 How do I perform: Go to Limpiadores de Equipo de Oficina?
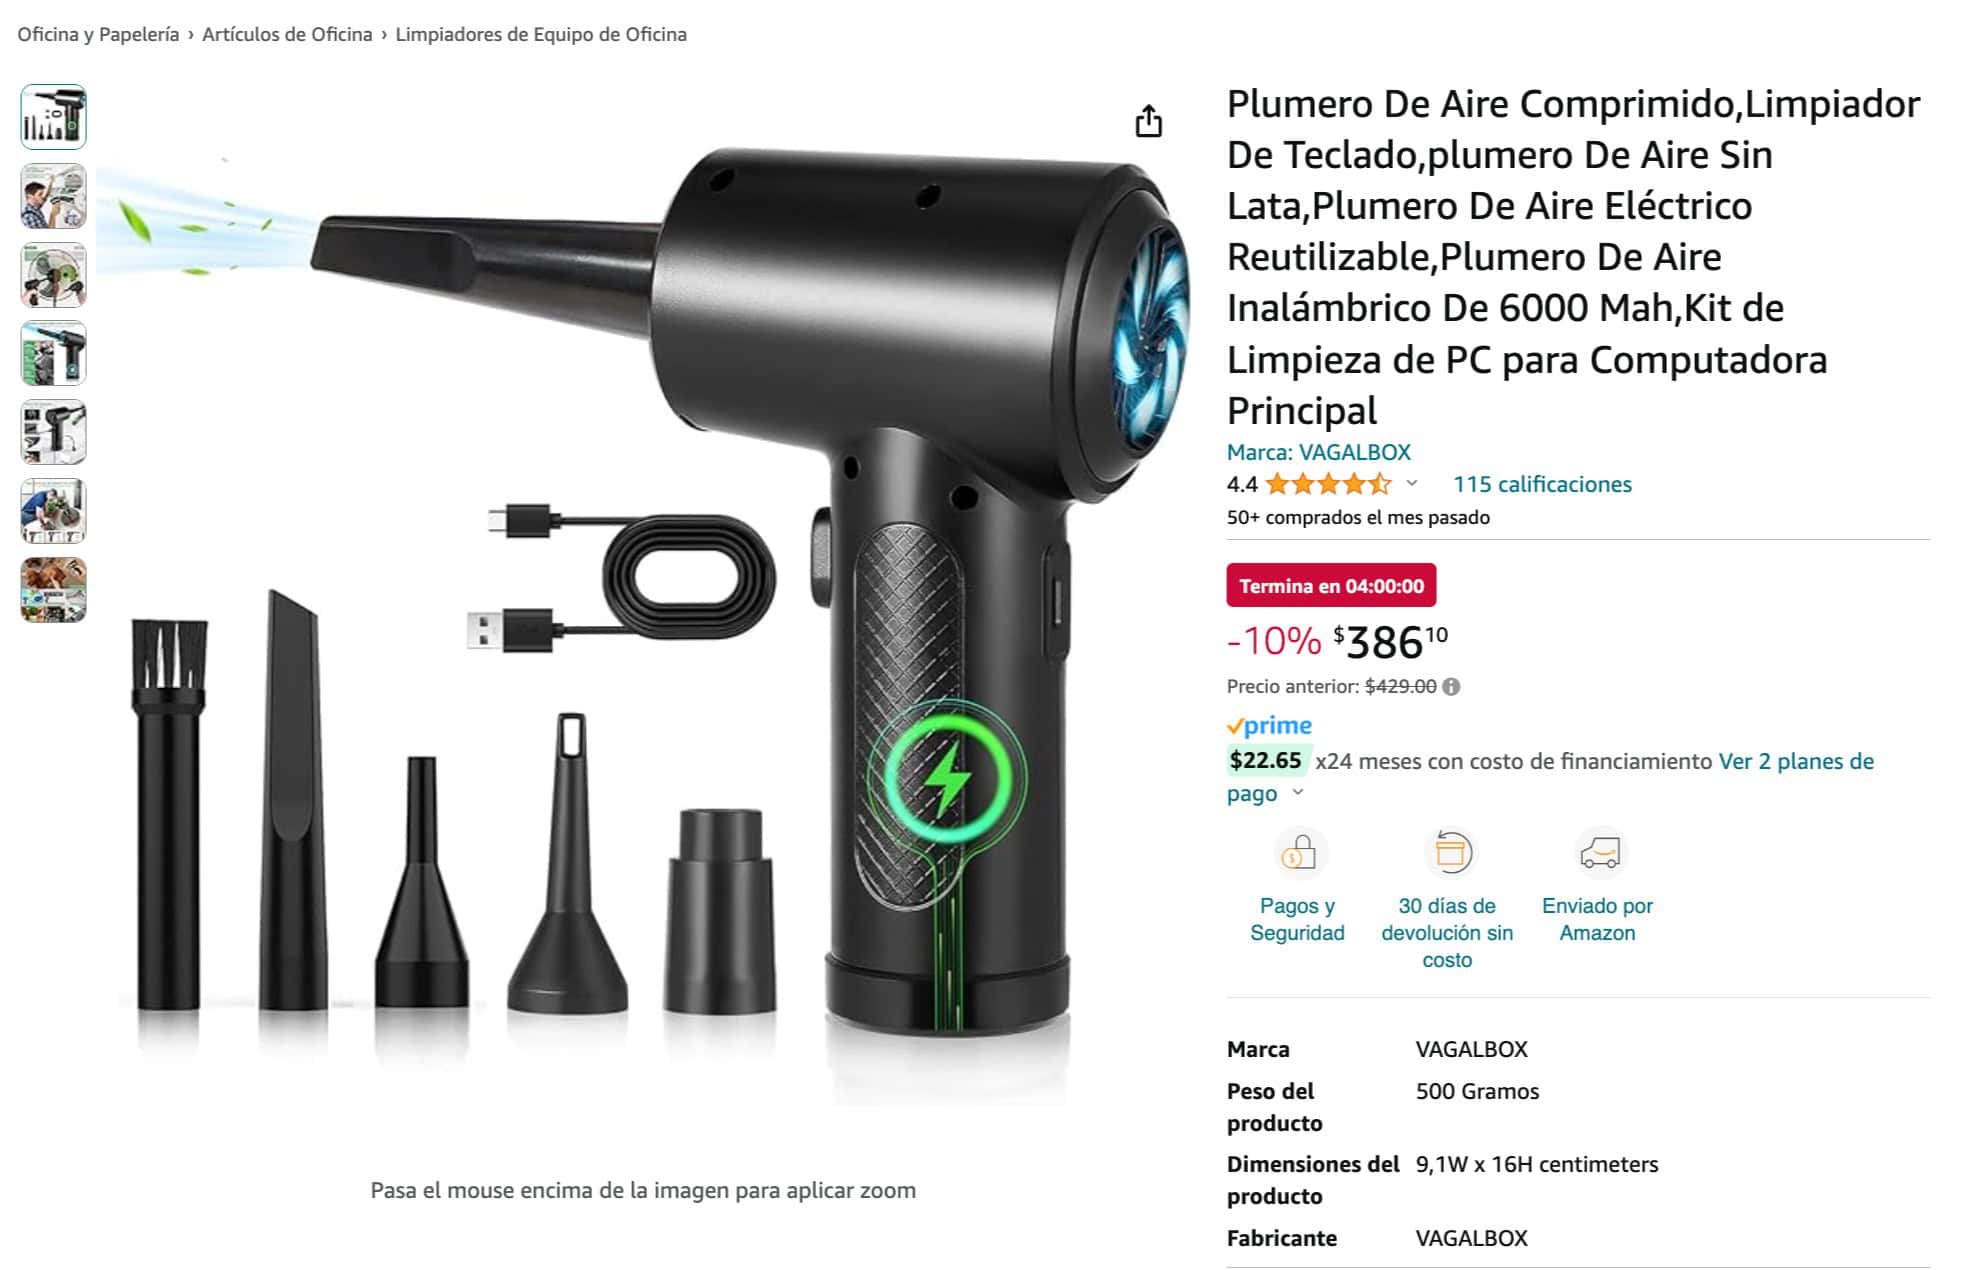pos(541,34)
